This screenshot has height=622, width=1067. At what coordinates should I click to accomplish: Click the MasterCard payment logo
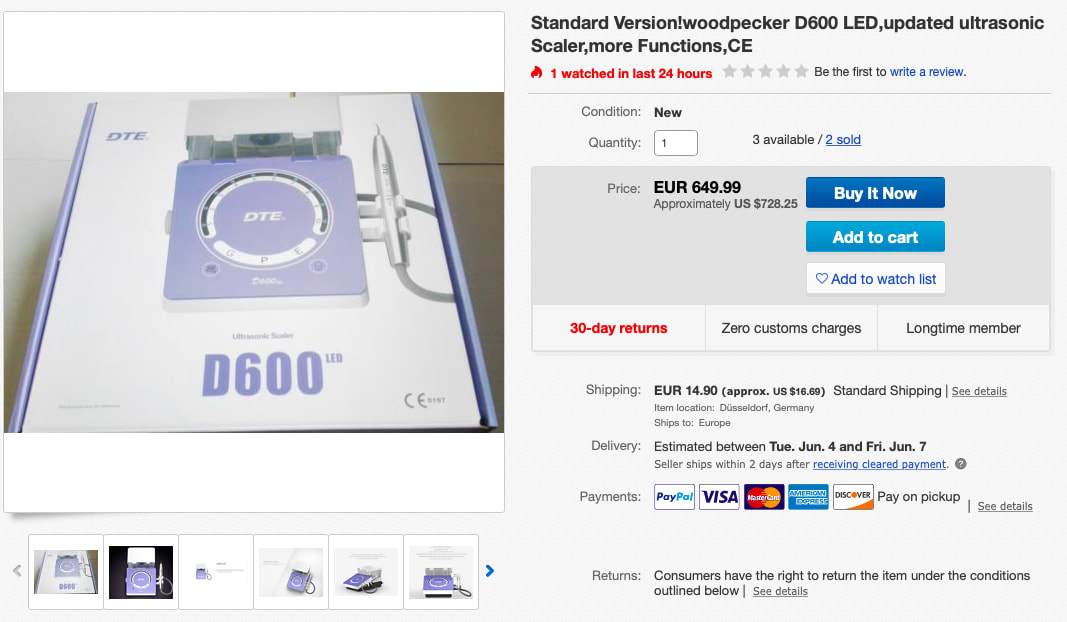pos(764,497)
